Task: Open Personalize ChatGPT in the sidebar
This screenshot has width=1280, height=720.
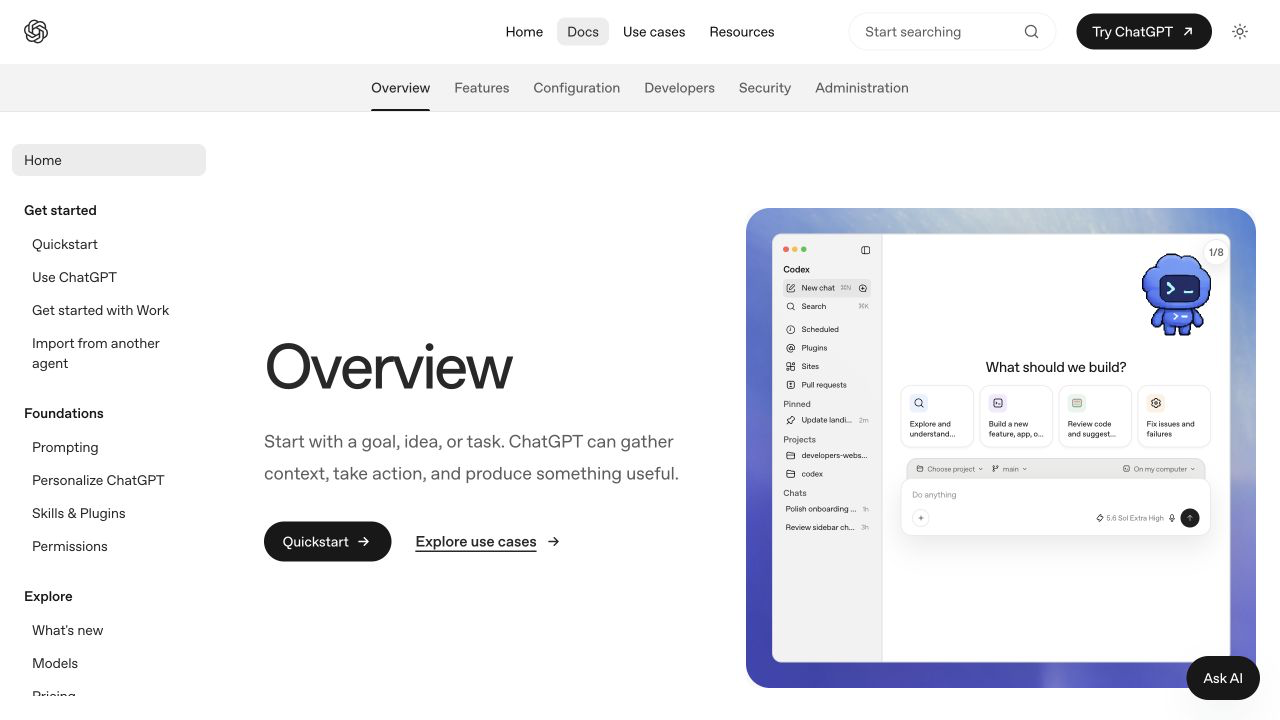Action: coord(98,480)
